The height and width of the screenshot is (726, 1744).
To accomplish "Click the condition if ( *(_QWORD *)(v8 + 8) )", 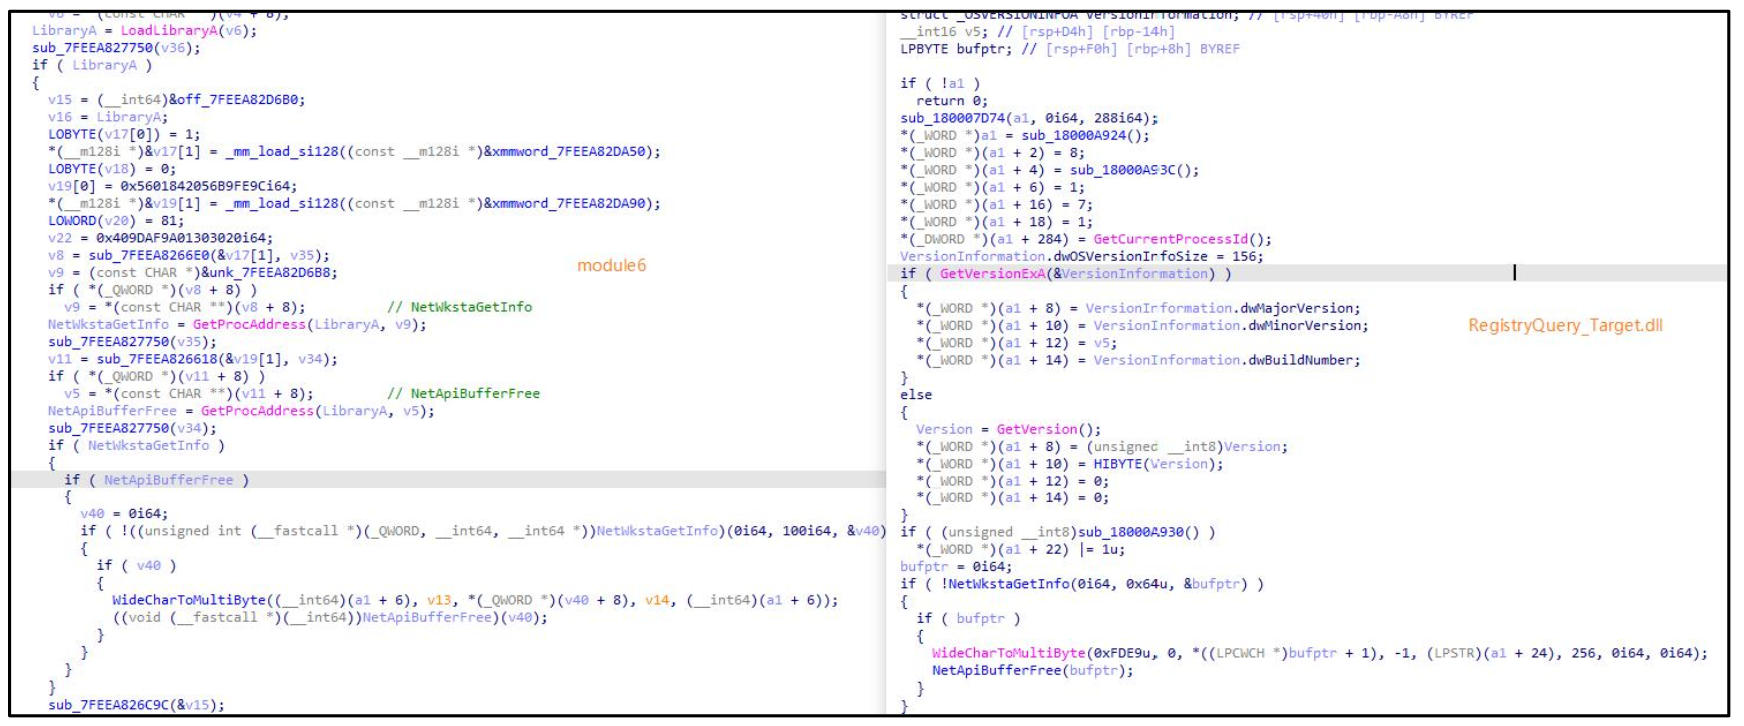I will pyautogui.click(x=152, y=290).
